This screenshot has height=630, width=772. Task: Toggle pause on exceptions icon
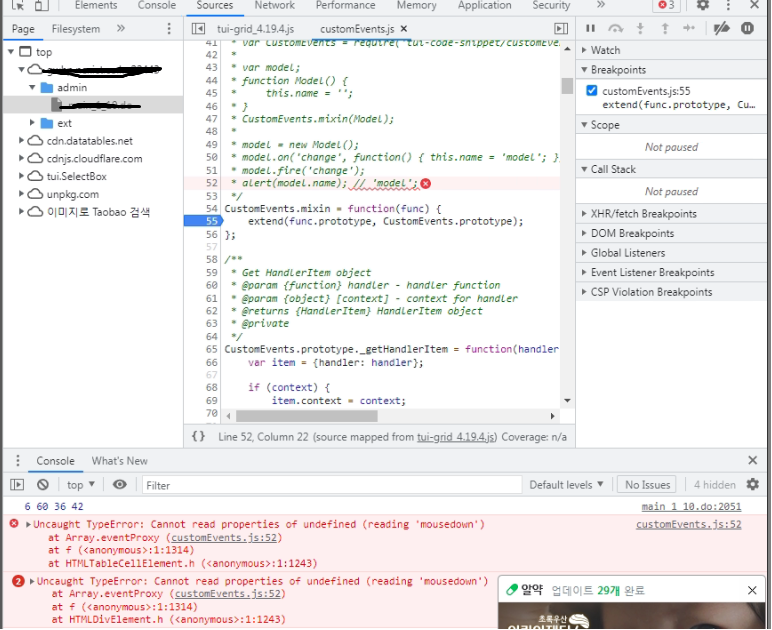pos(747,29)
